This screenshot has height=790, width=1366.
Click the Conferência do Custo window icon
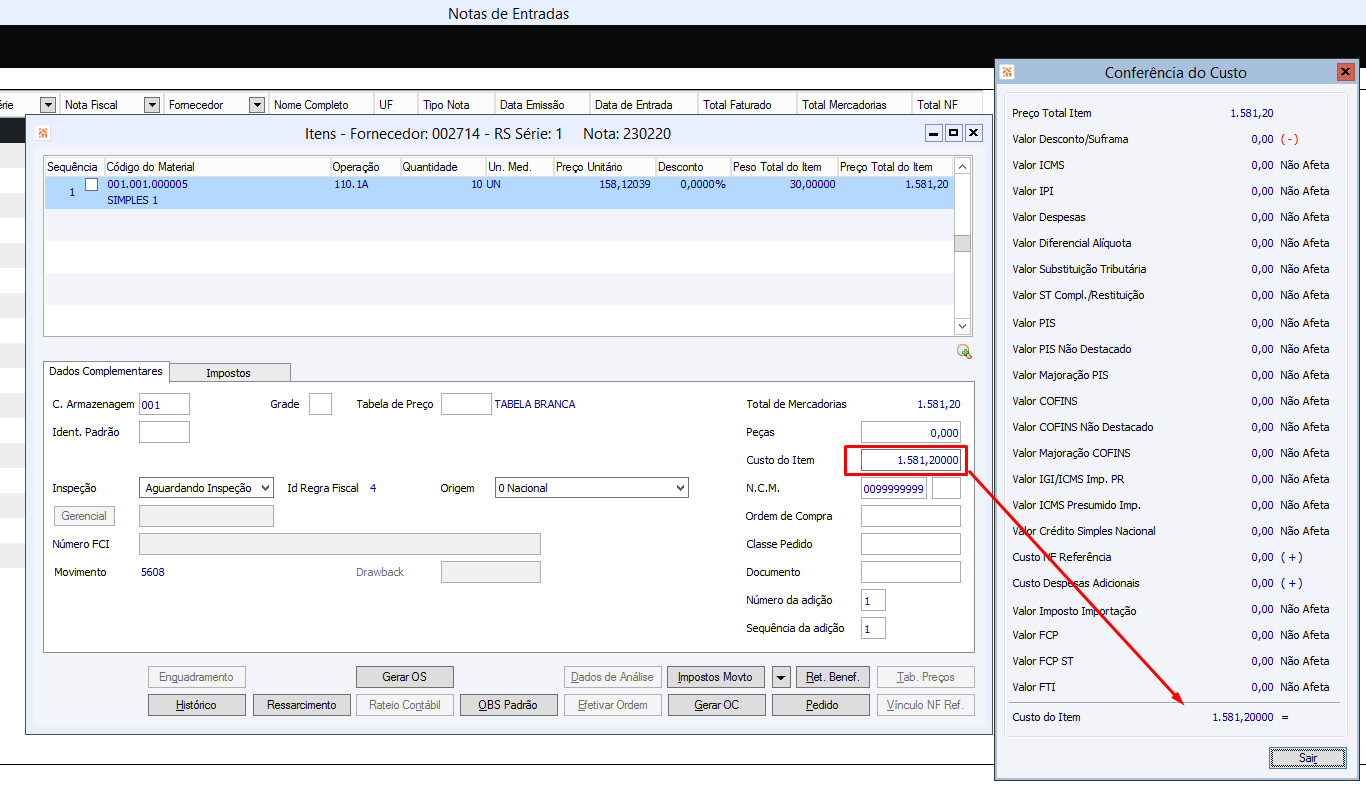tap(1007, 72)
